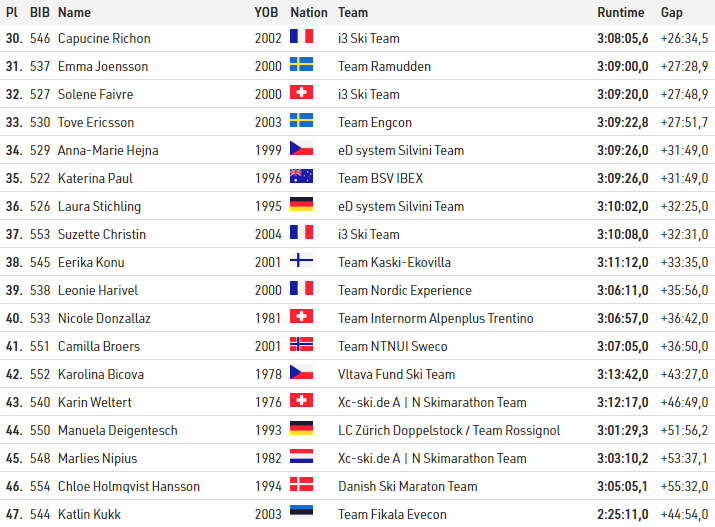
Task: Click the French flag beside Capucine Richon
Action: pyautogui.click(x=301, y=38)
